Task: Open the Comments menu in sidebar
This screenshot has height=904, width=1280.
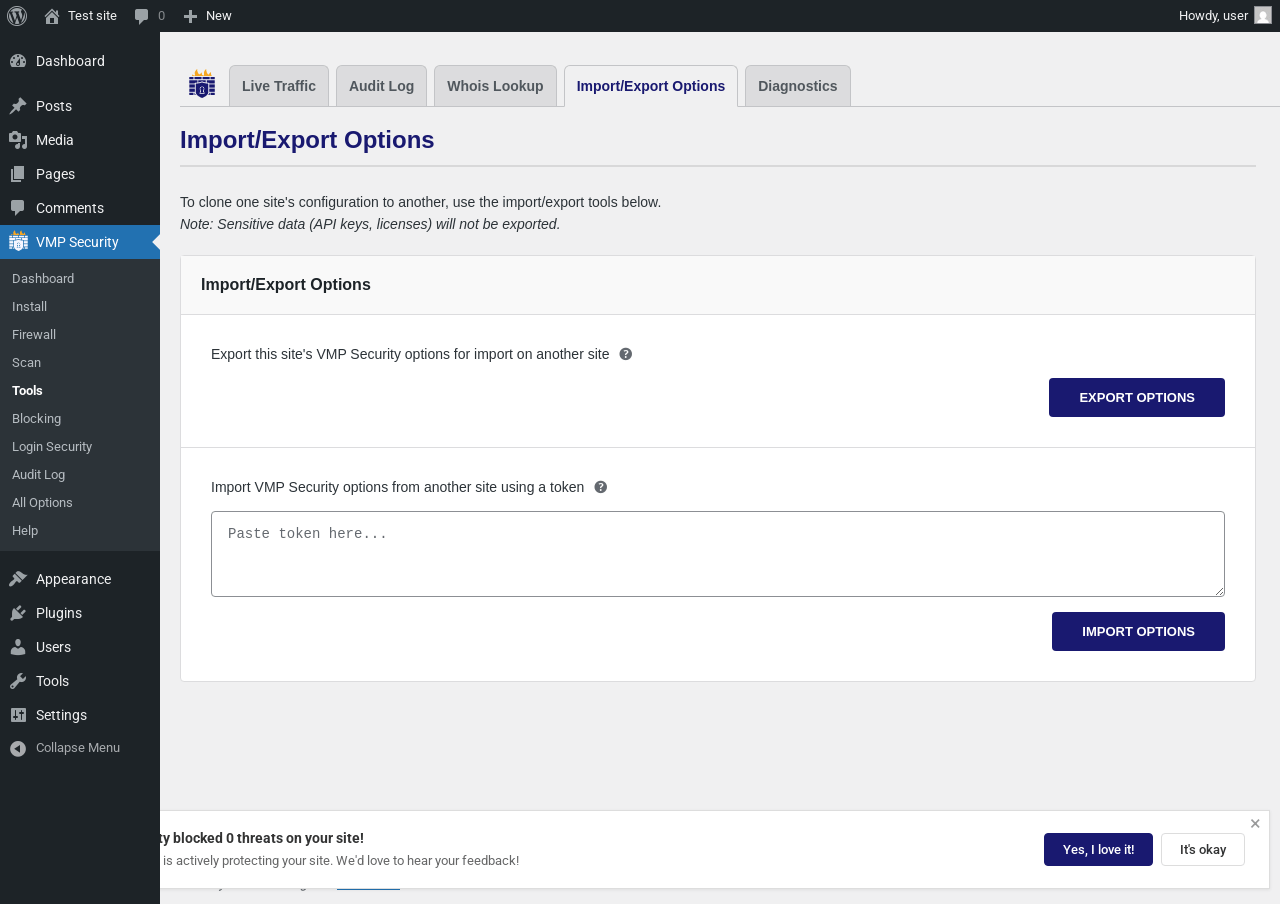Action: tap(80, 208)
